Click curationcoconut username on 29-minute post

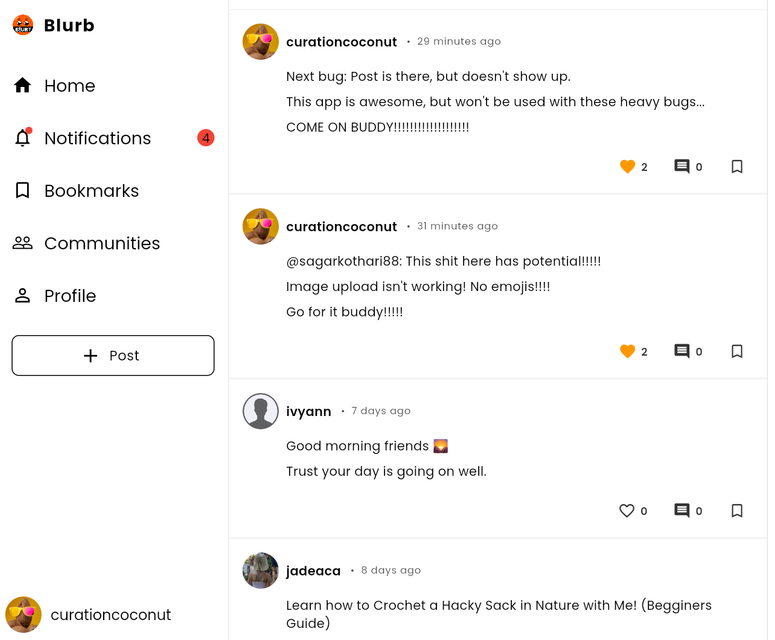(x=341, y=42)
